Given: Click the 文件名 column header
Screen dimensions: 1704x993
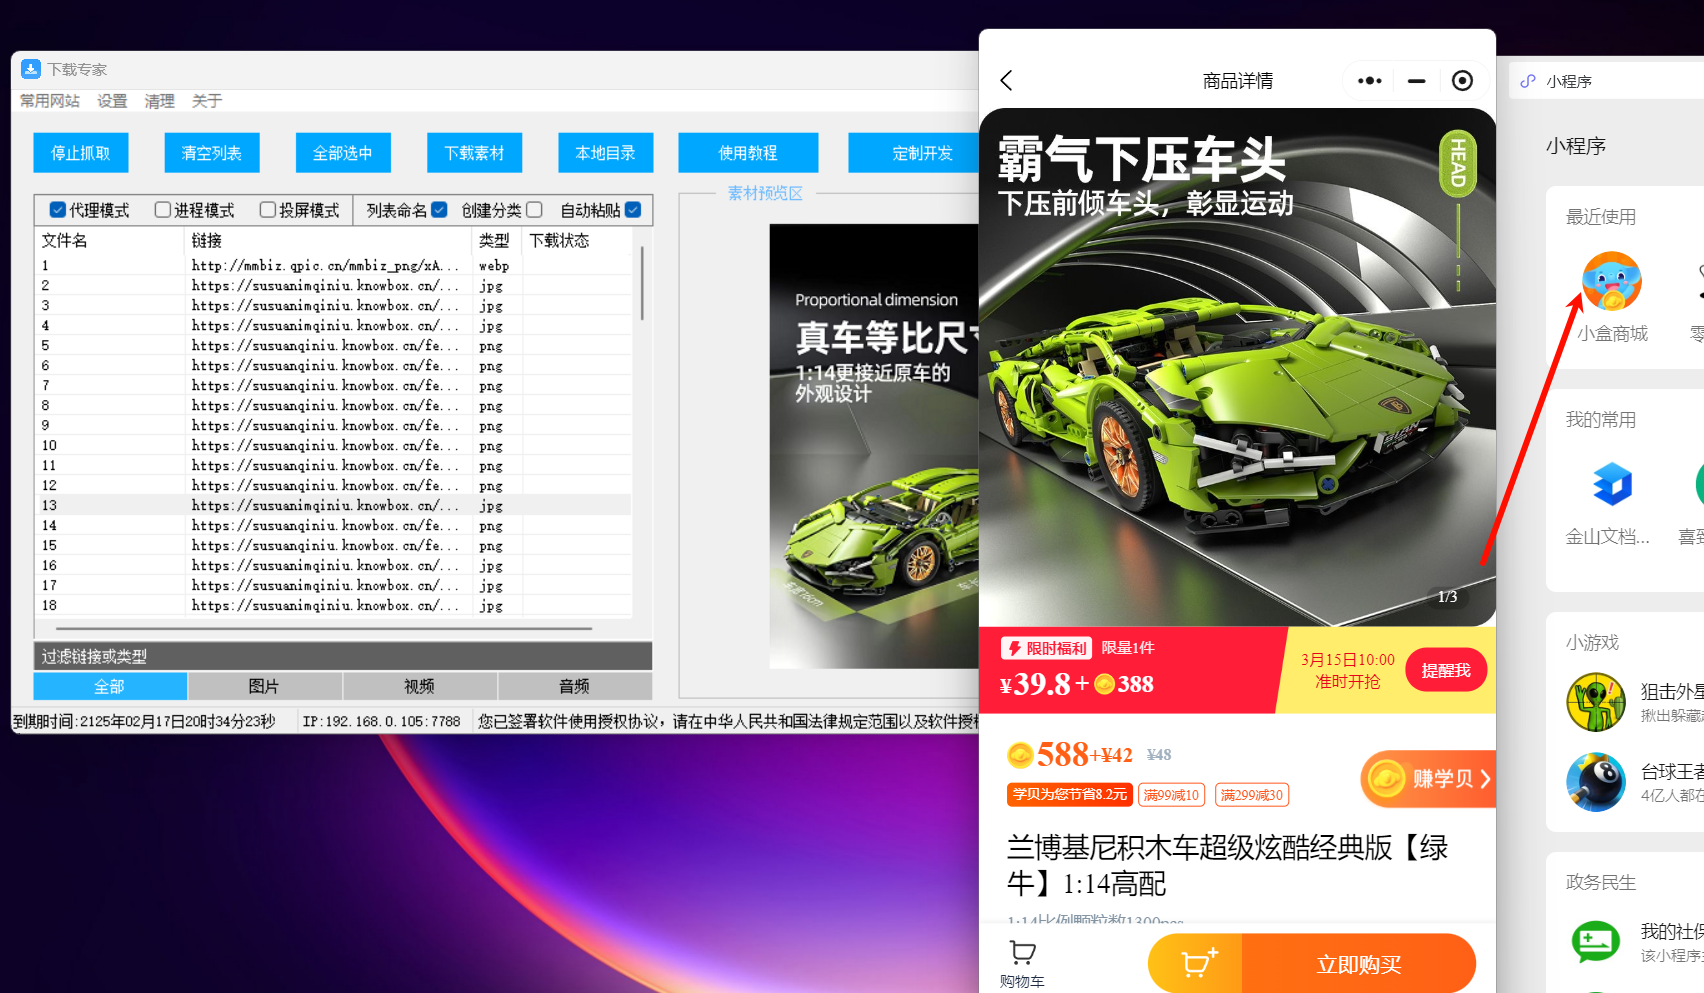Looking at the screenshot, I should point(110,241).
